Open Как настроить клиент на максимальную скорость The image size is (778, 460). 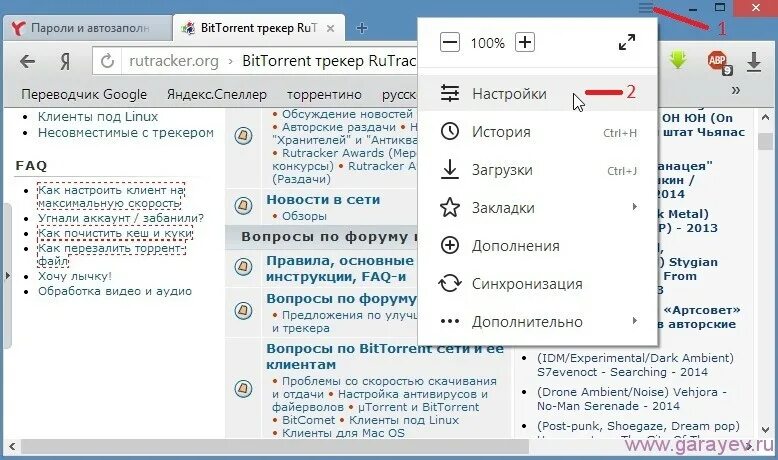111,197
